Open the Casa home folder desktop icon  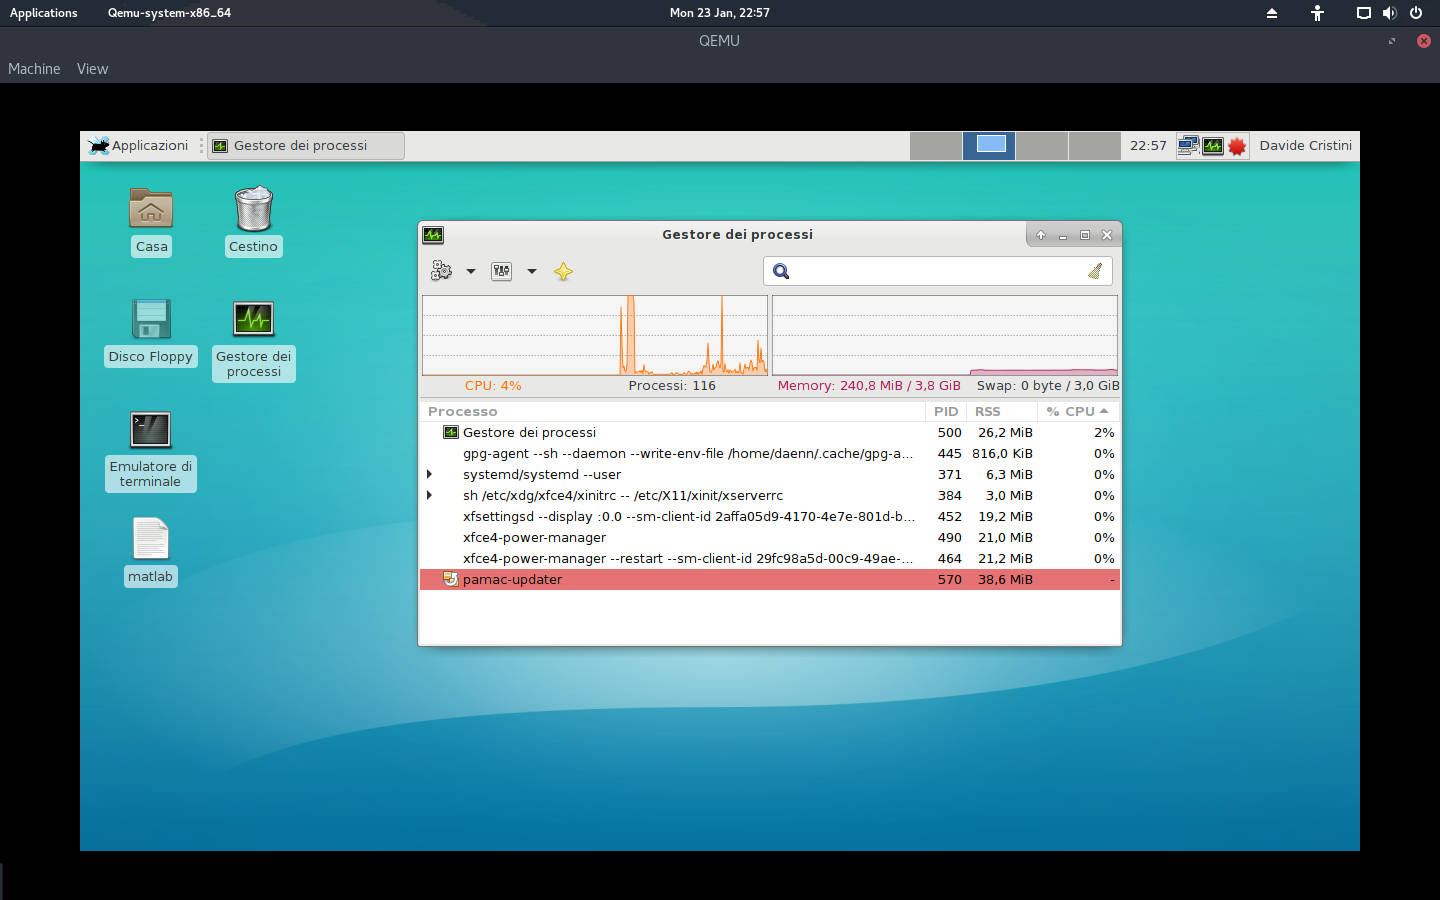point(151,221)
